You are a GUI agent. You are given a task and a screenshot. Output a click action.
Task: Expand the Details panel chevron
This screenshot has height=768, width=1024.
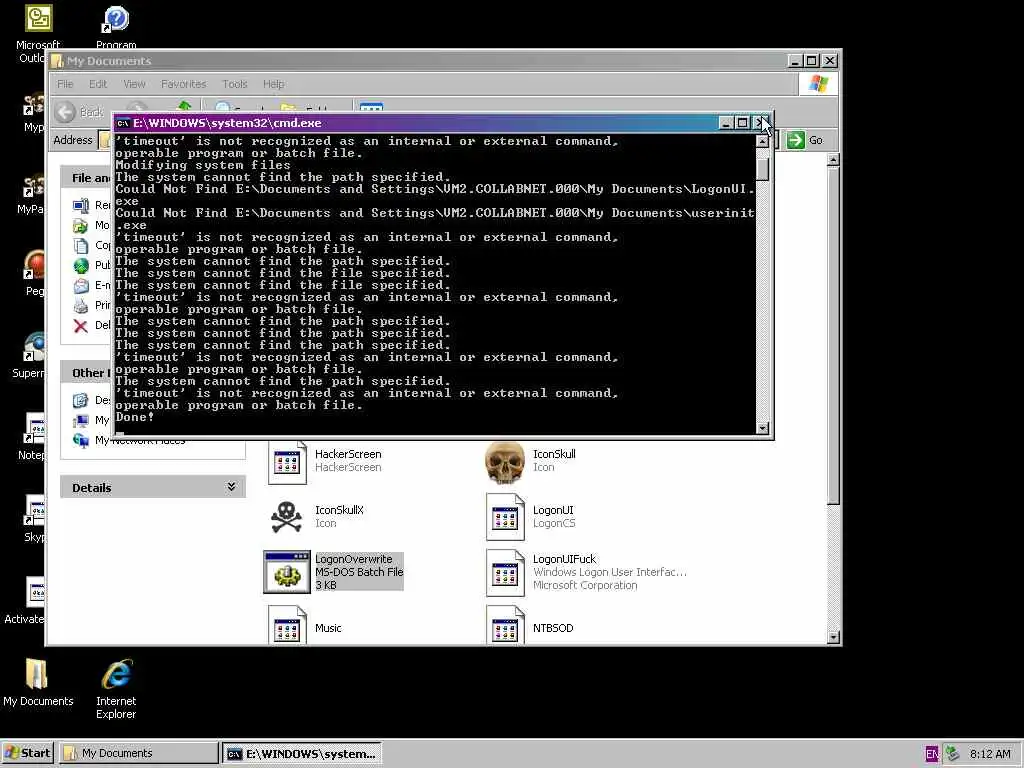click(x=231, y=487)
